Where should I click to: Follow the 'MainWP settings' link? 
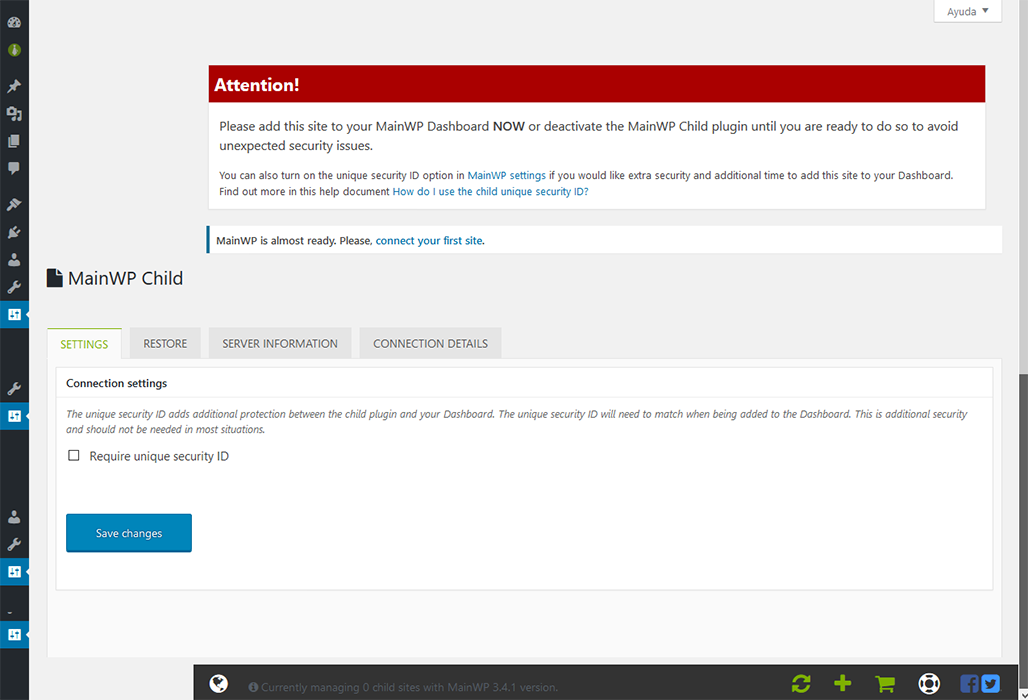[x=506, y=175]
